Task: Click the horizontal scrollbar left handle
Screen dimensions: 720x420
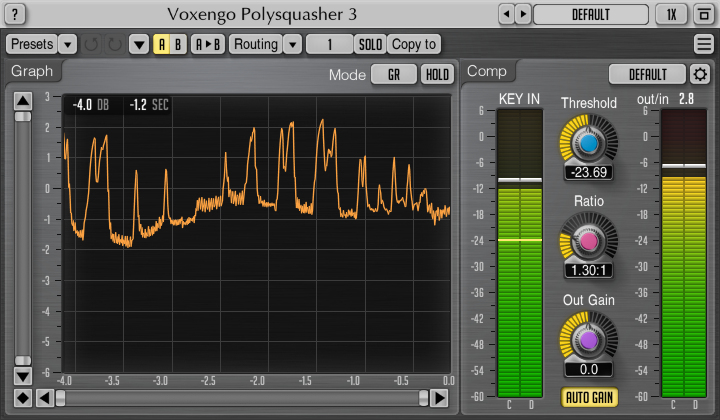Action: click(x=60, y=398)
